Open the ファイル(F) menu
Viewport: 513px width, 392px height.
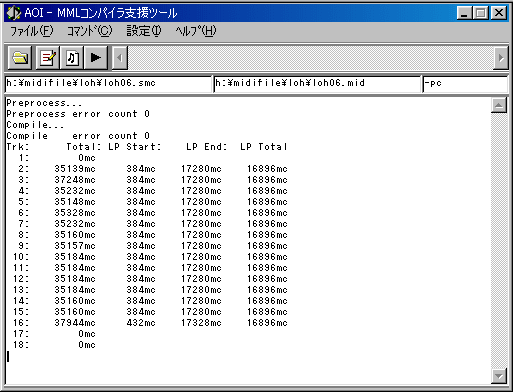[x=31, y=31]
